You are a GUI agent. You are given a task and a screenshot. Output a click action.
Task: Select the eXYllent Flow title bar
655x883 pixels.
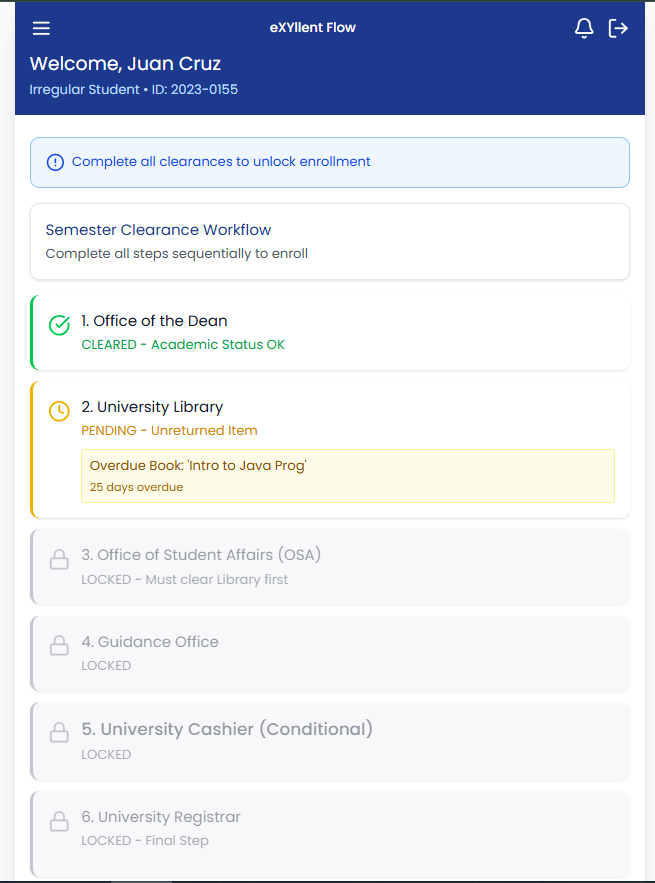313,27
